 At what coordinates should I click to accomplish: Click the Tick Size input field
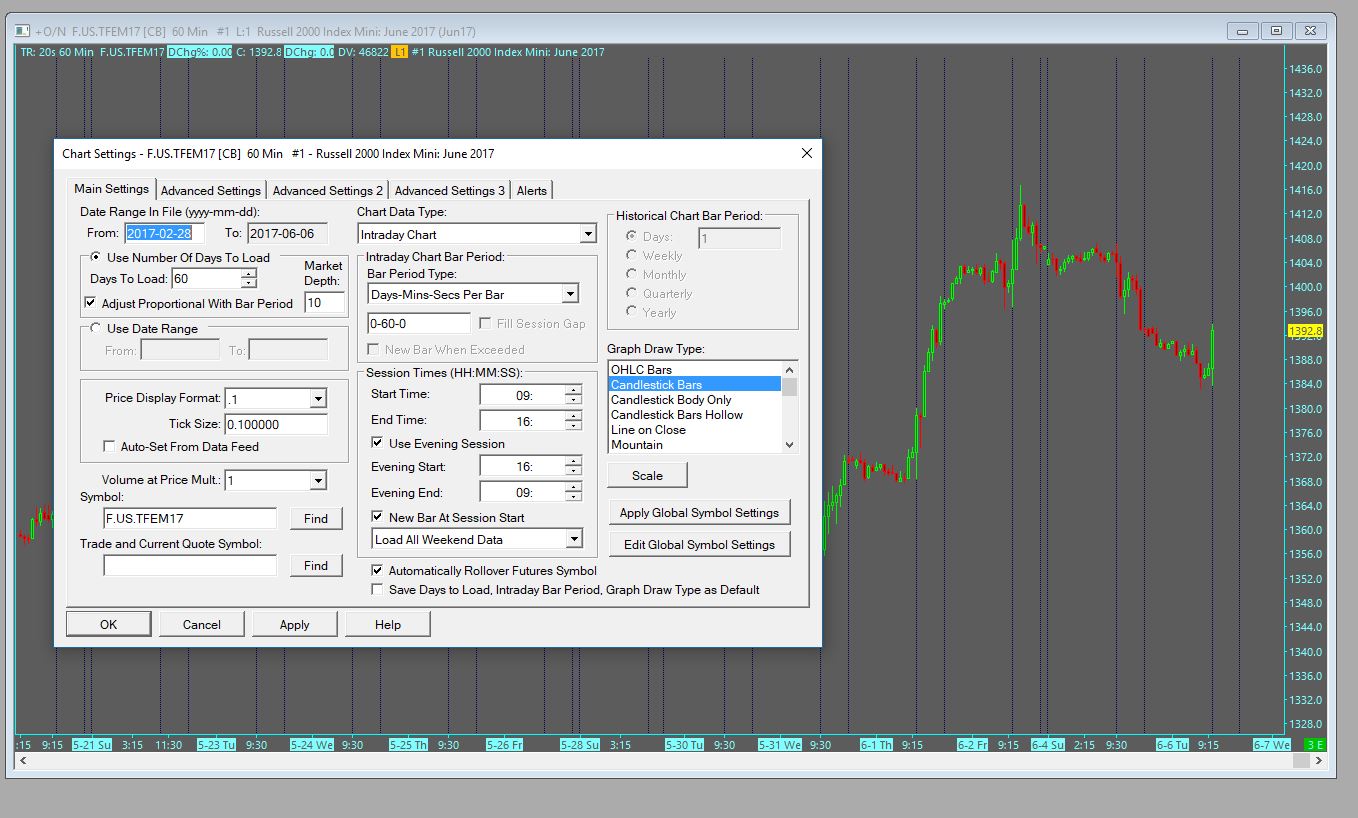(276, 424)
